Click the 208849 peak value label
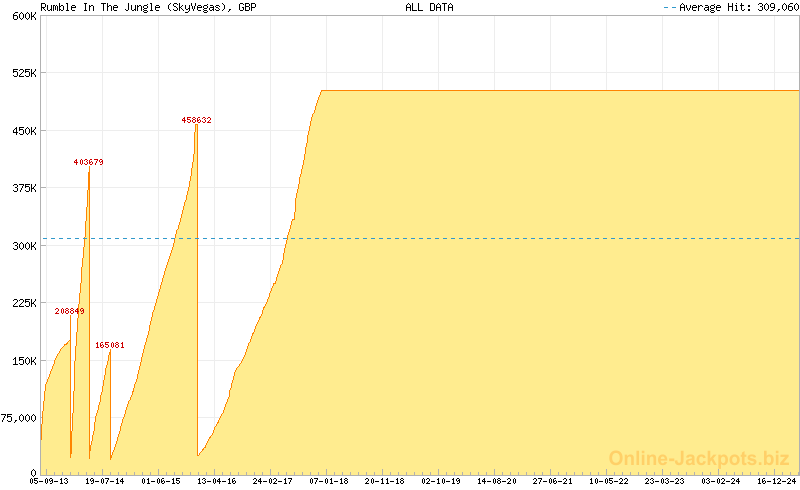800x490 pixels. pyautogui.click(x=69, y=311)
